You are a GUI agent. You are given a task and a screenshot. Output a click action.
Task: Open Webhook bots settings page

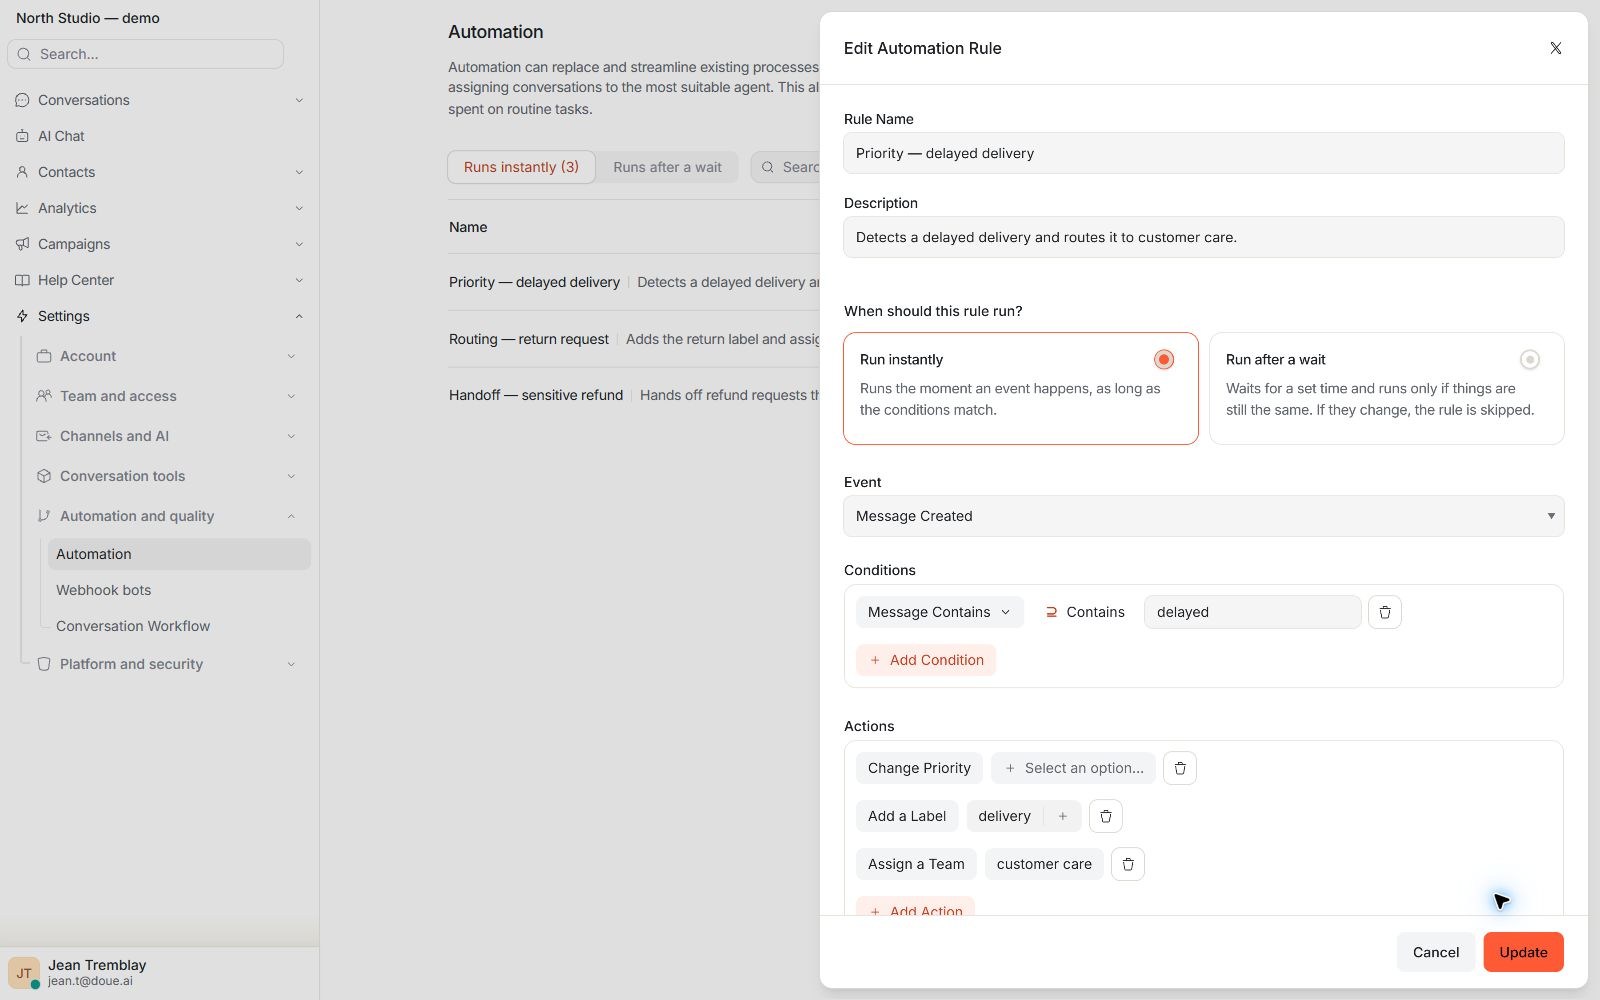point(104,590)
